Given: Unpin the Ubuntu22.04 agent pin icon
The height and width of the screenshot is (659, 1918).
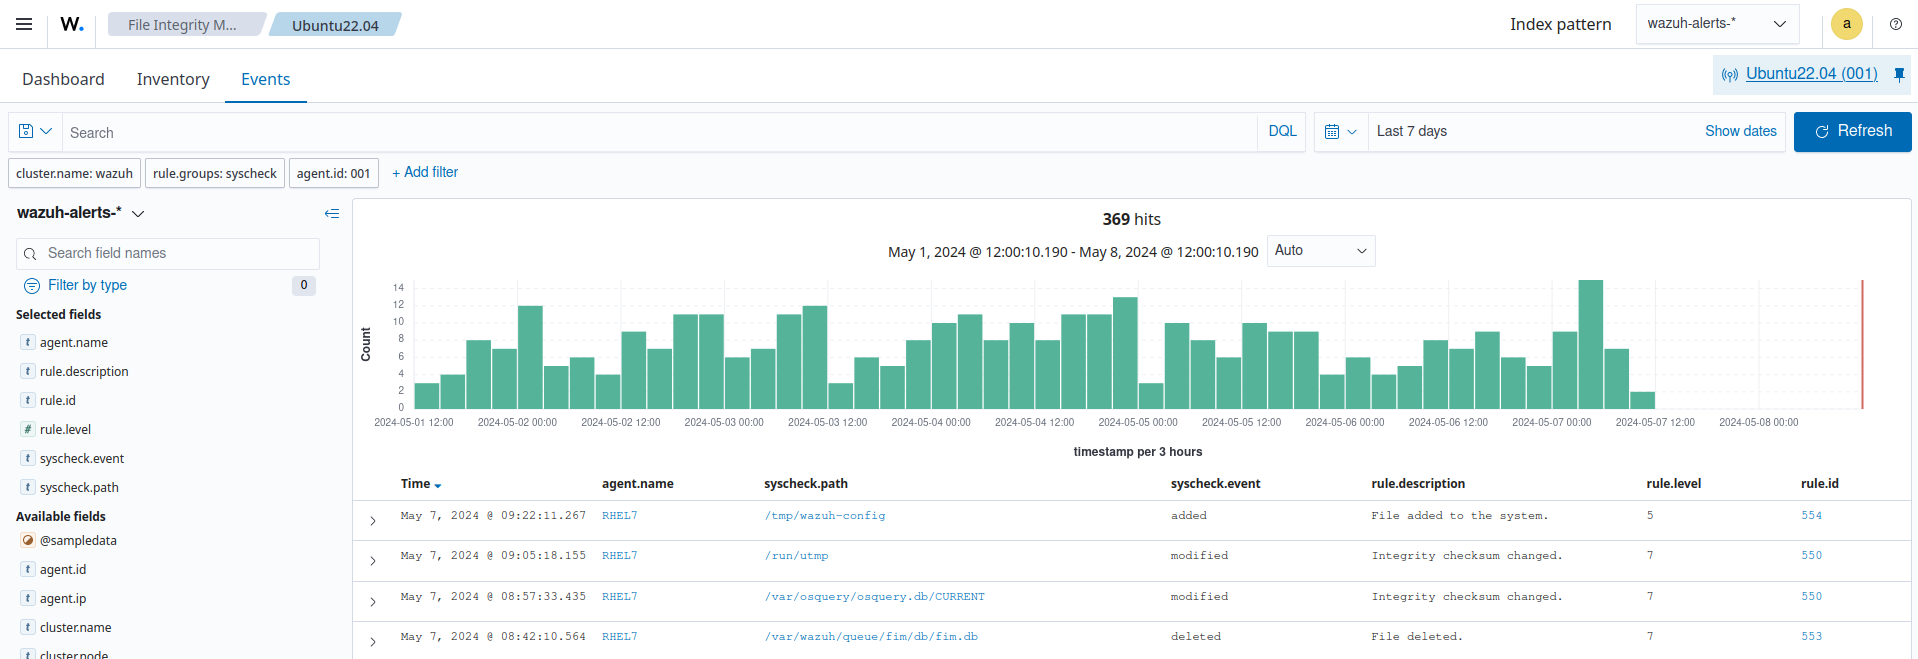Looking at the screenshot, I should pos(1899,74).
